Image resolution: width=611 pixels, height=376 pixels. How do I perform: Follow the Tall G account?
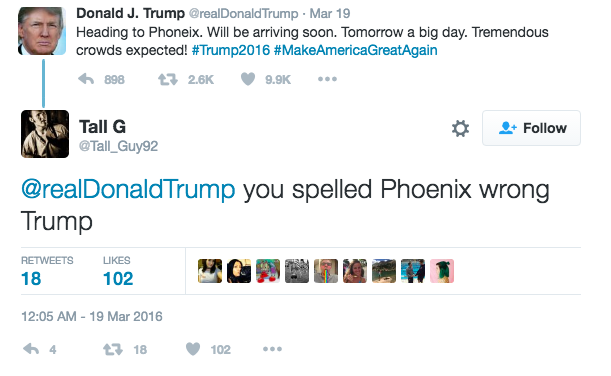click(x=532, y=128)
